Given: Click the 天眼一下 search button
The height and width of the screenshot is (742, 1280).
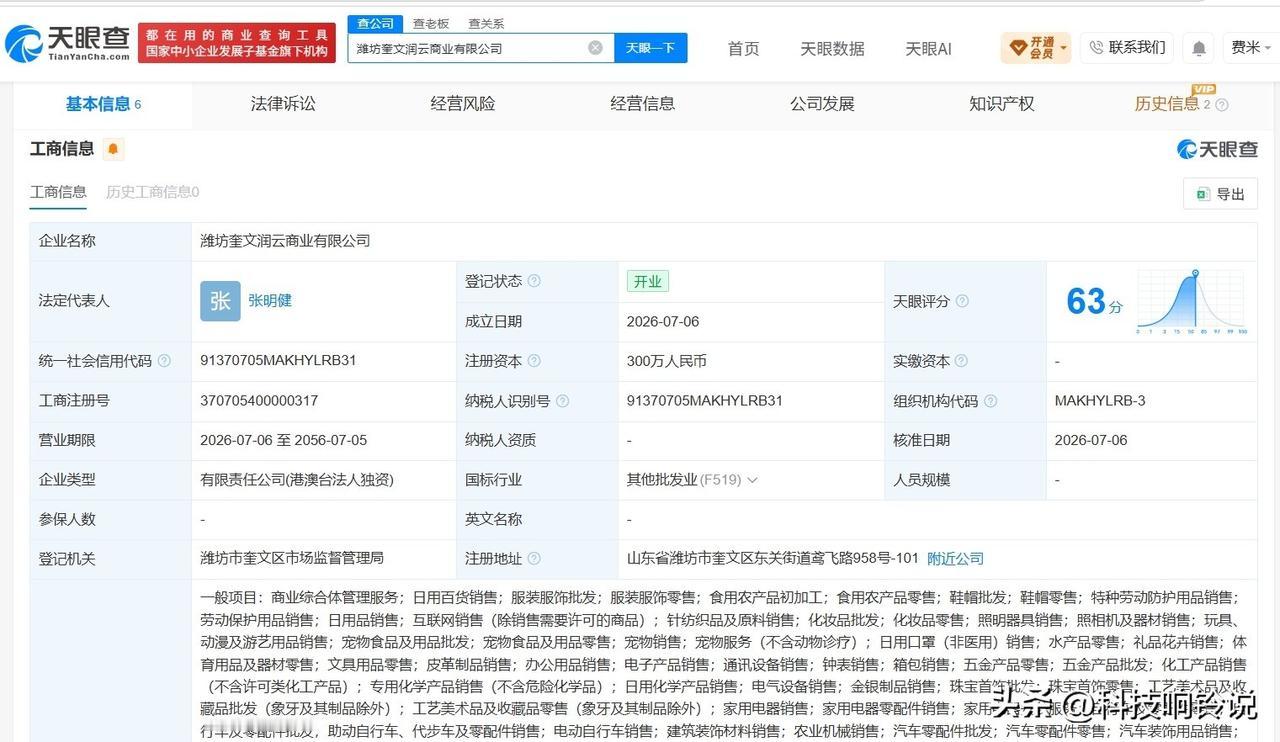Looking at the screenshot, I should (650, 48).
